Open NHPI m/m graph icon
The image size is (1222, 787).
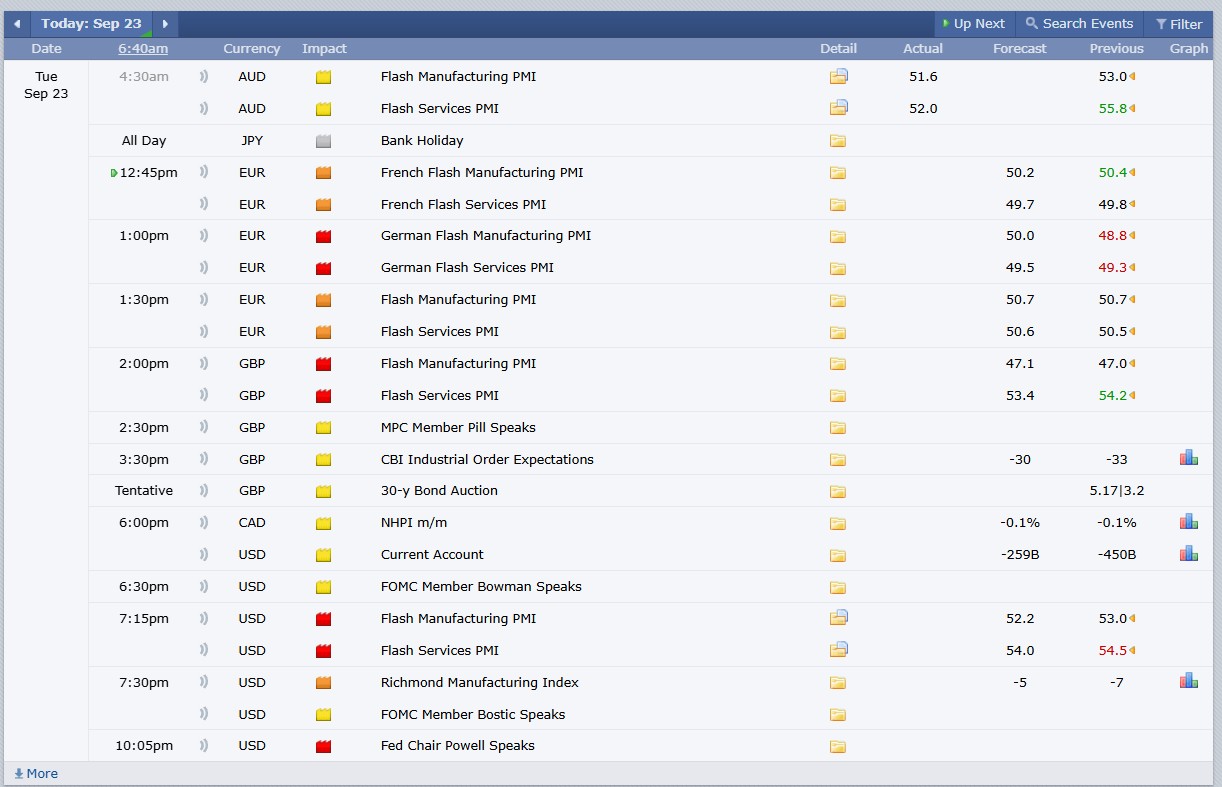click(x=1188, y=522)
